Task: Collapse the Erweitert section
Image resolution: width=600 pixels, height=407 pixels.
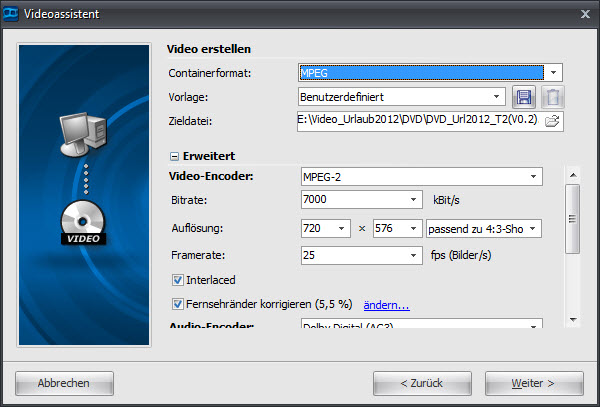Action: pos(174,156)
